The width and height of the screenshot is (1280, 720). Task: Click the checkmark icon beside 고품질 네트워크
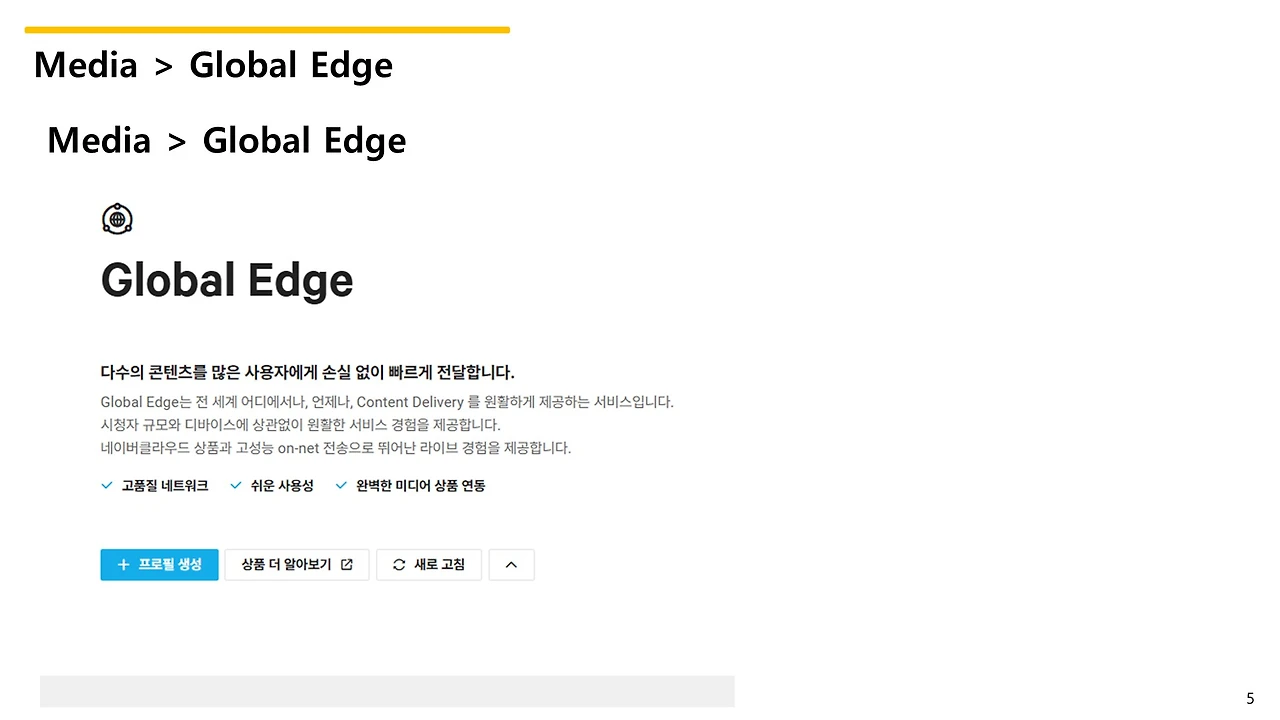(107, 485)
